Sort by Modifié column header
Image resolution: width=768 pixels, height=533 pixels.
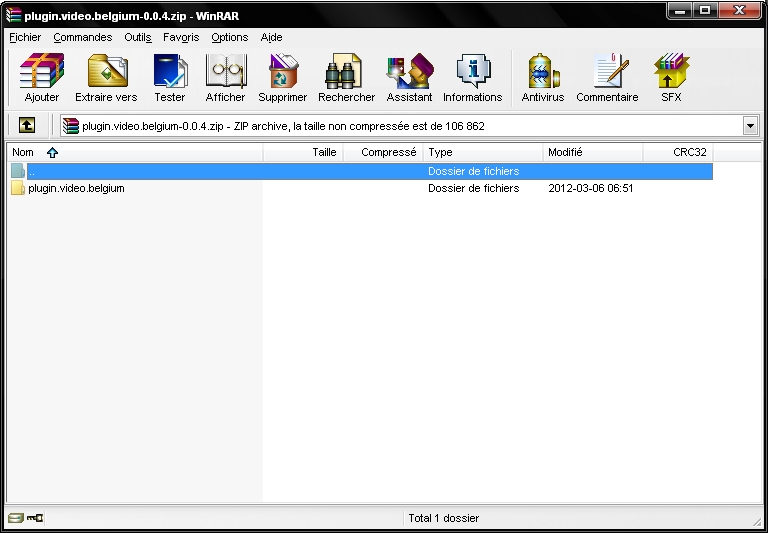593,152
